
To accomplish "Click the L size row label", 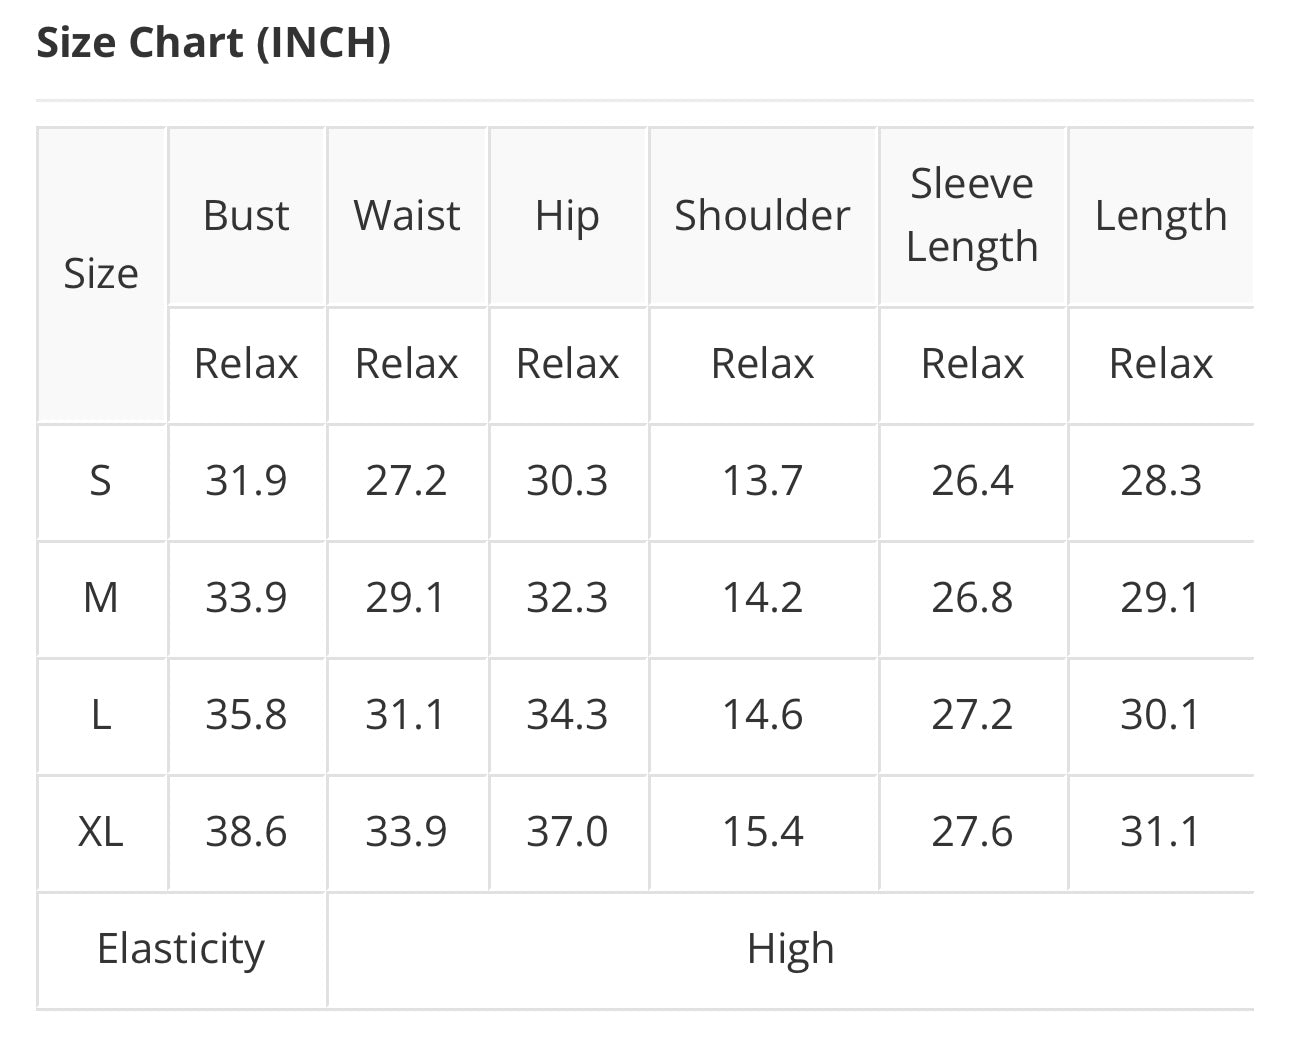I will (101, 715).
